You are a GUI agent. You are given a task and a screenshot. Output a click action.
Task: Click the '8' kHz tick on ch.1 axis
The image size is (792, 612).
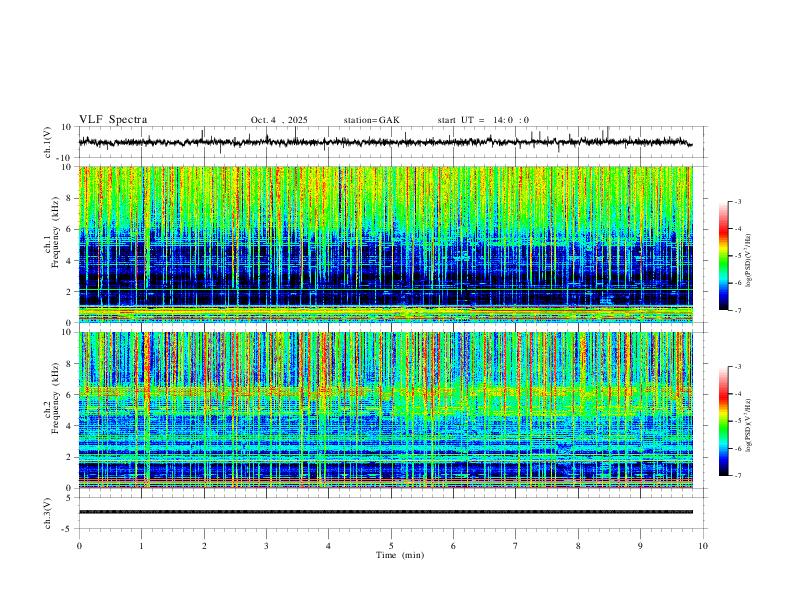point(70,198)
